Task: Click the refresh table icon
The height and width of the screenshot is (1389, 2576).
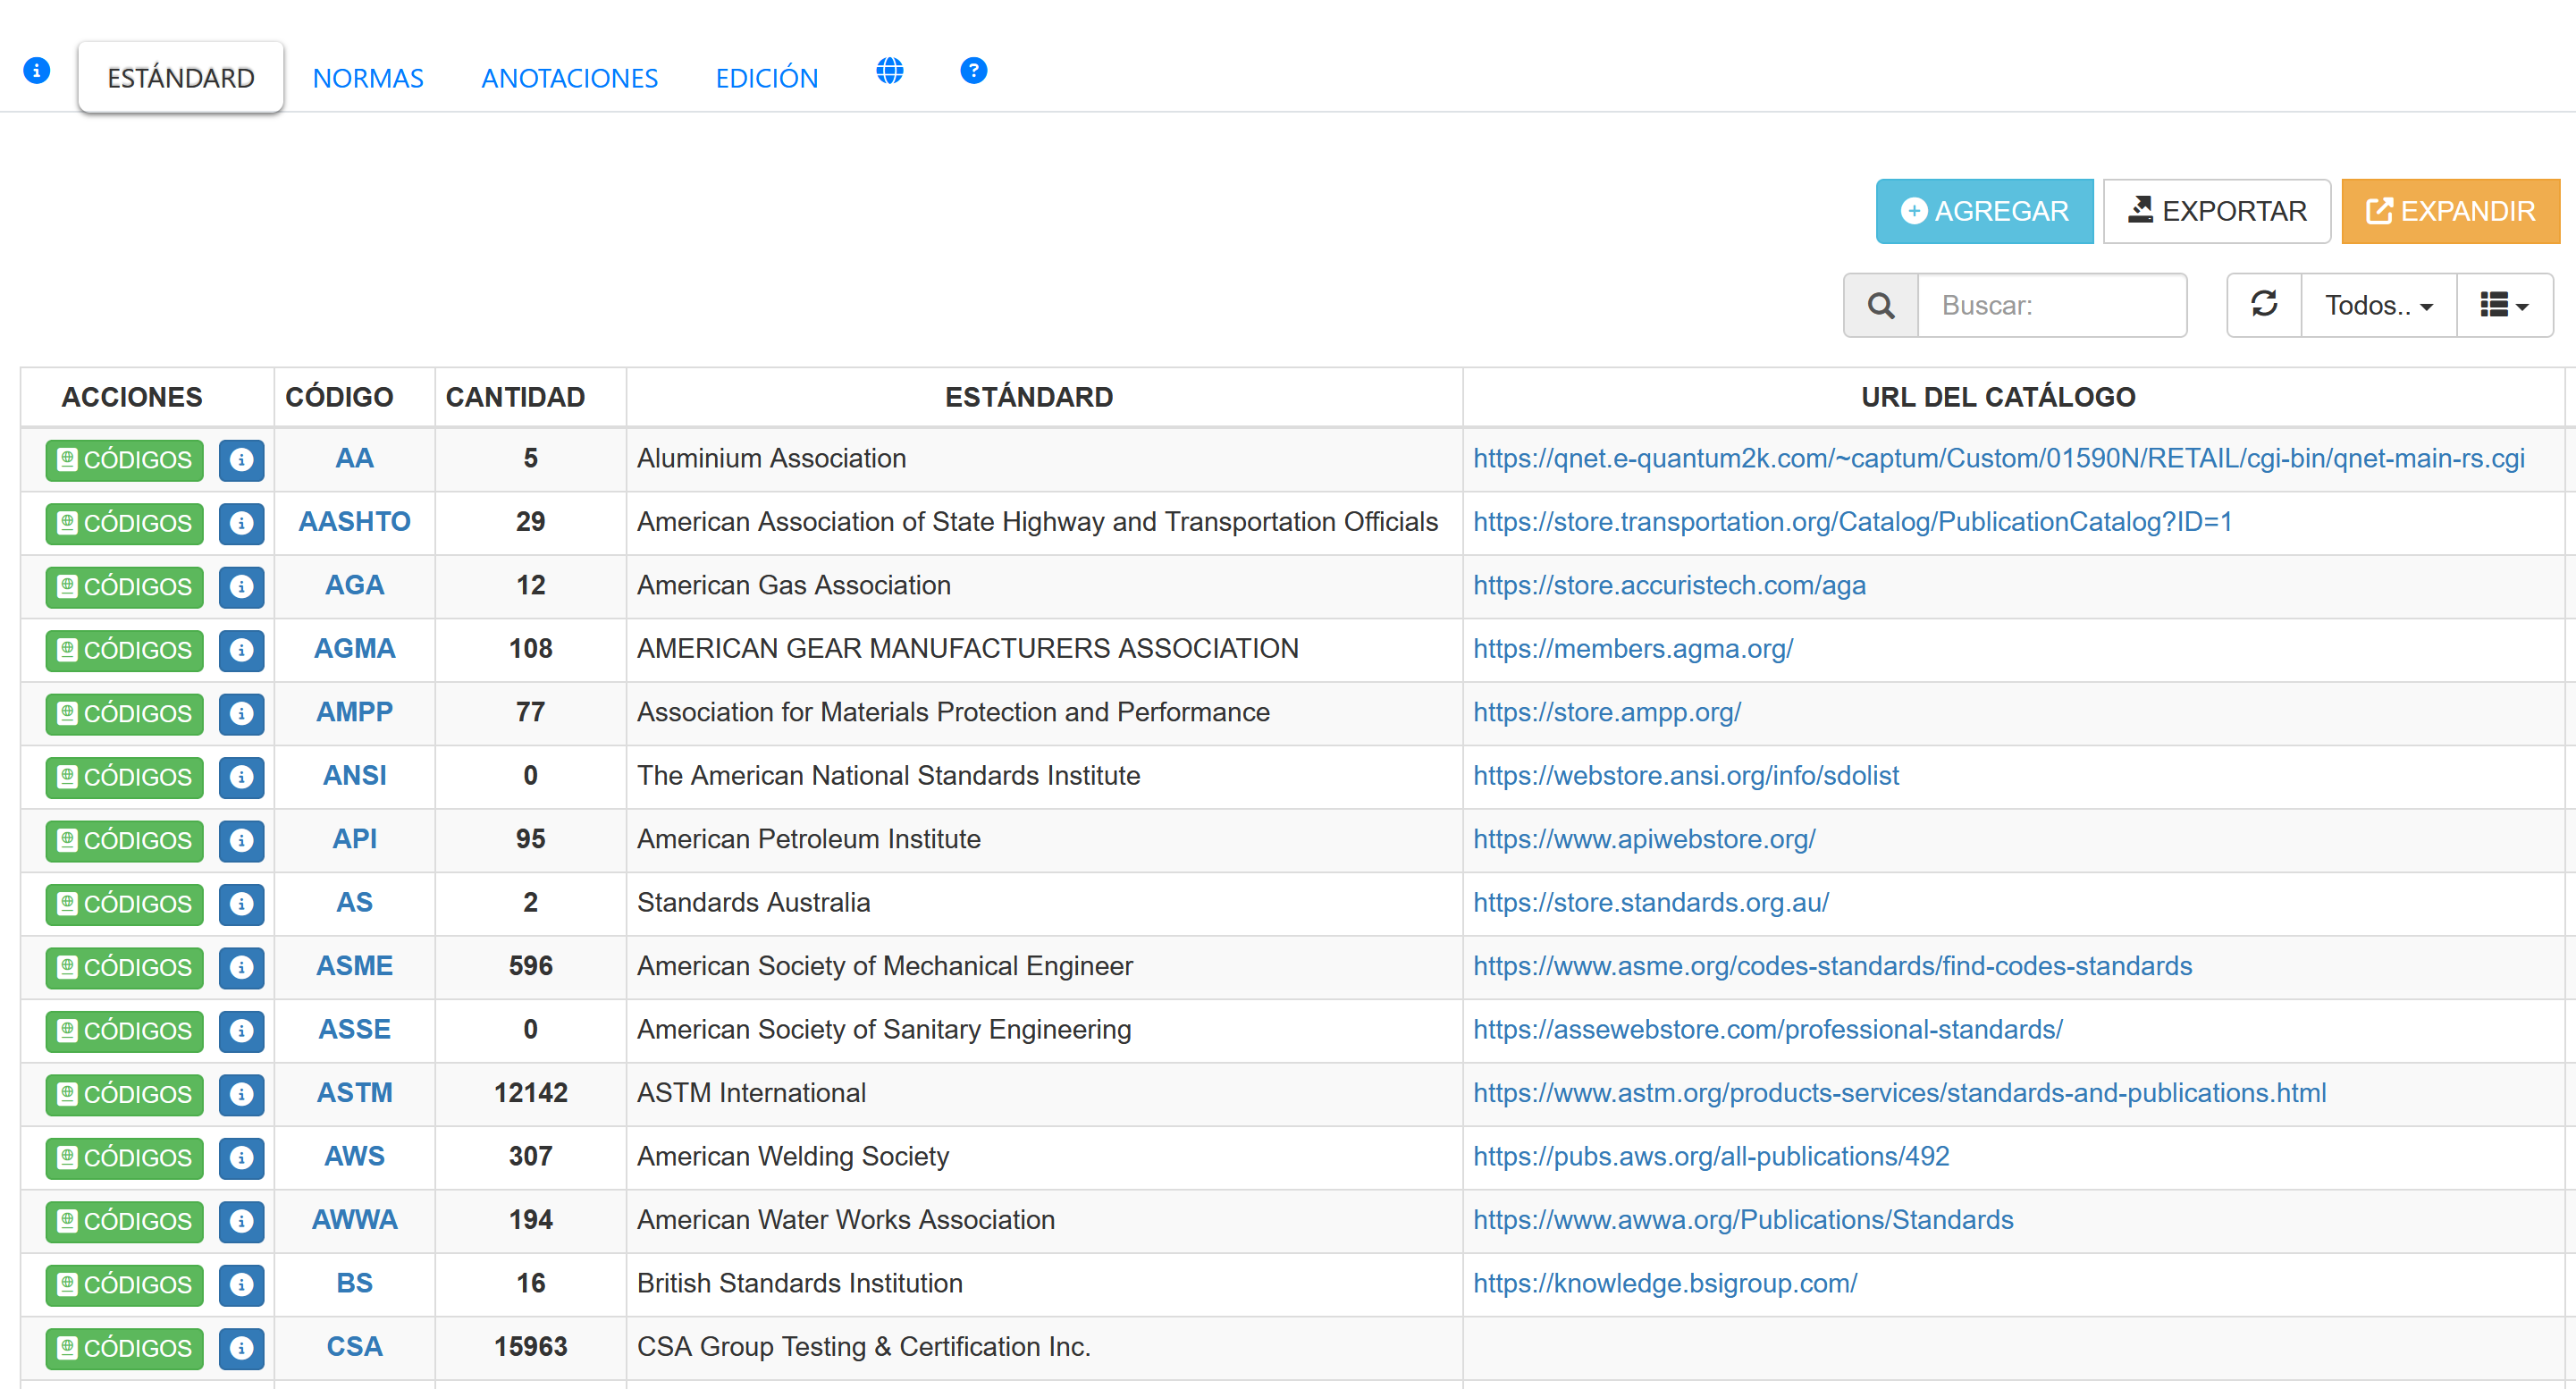Action: coord(2264,304)
